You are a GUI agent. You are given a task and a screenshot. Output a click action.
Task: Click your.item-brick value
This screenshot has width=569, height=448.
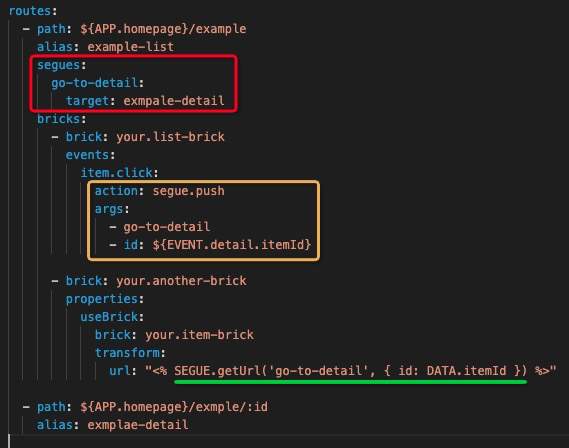pos(199,335)
